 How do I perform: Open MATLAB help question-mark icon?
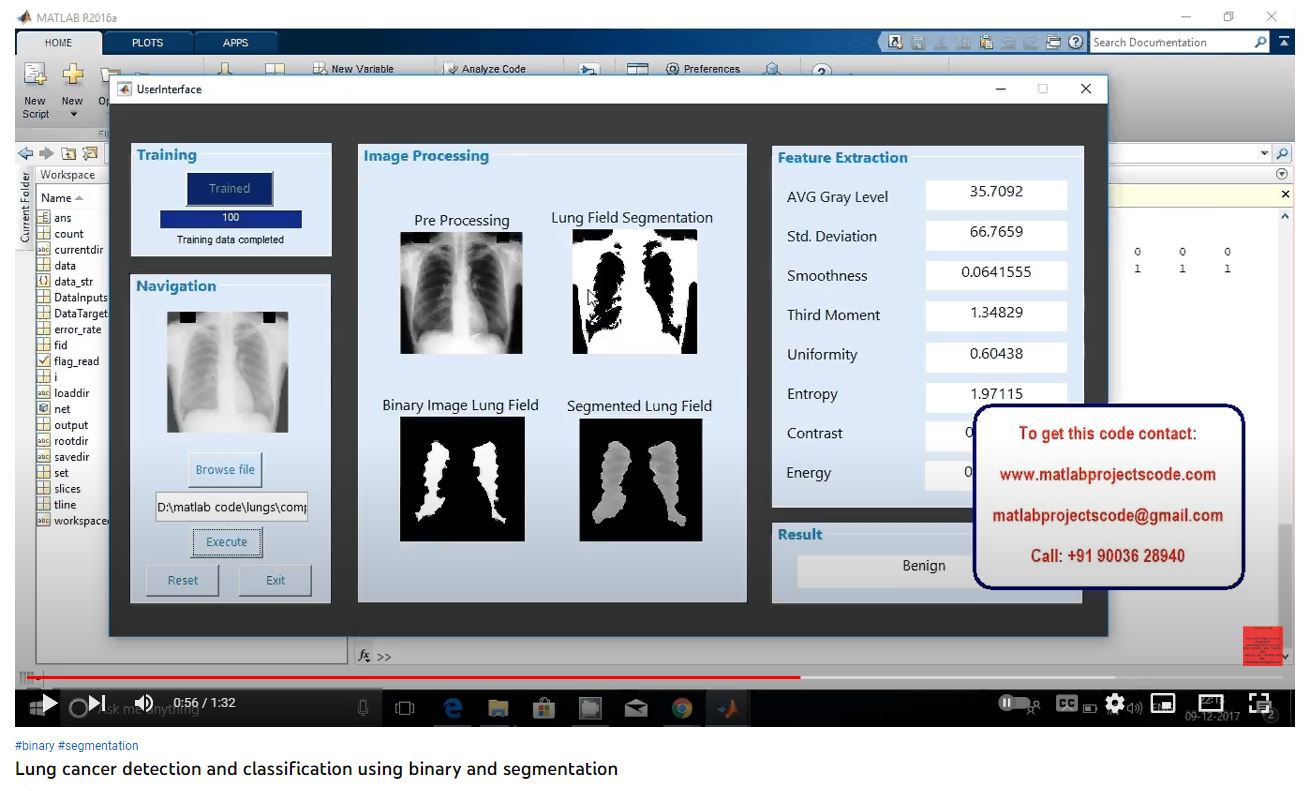tap(1076, 42)
